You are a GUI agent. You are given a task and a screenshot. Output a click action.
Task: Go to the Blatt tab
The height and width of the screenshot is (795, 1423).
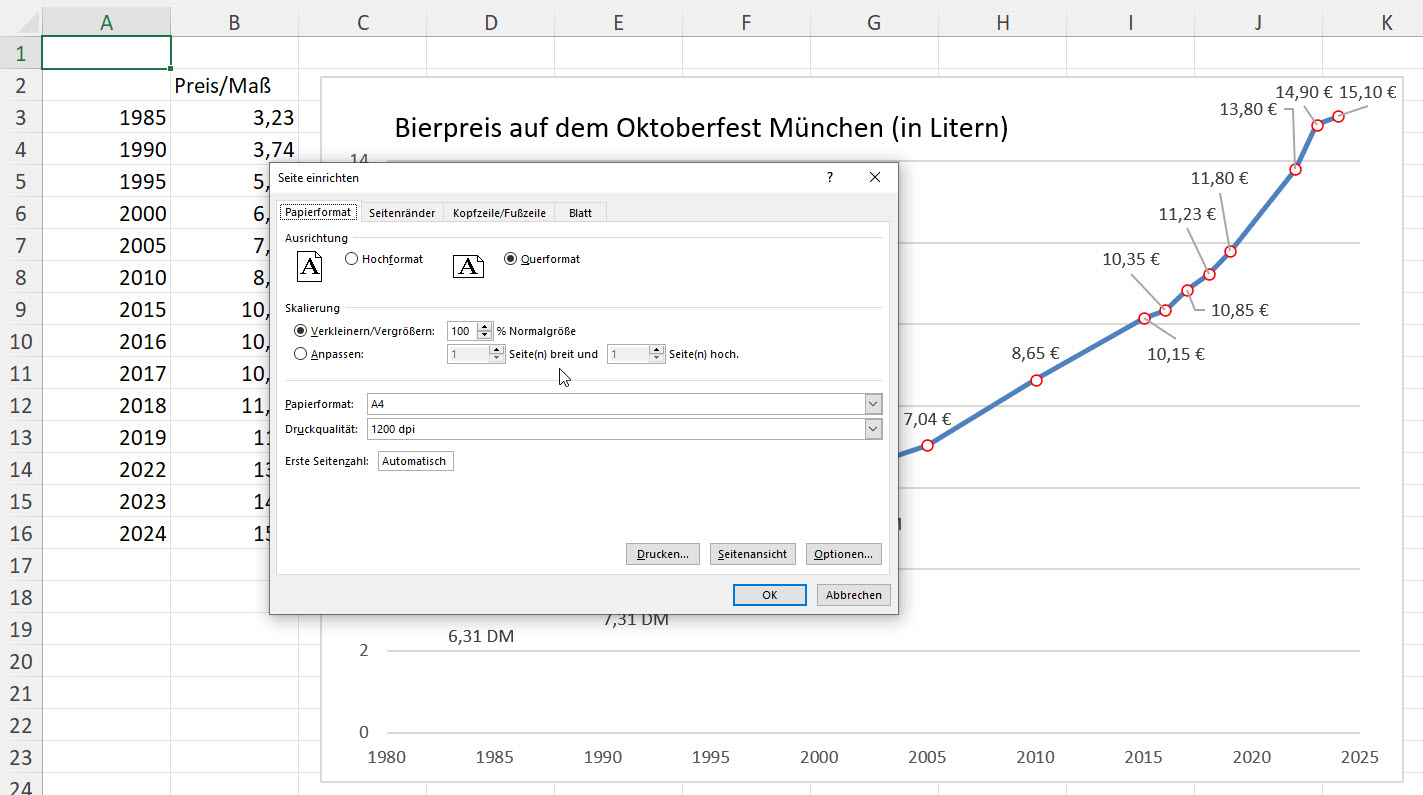[580, 213]
